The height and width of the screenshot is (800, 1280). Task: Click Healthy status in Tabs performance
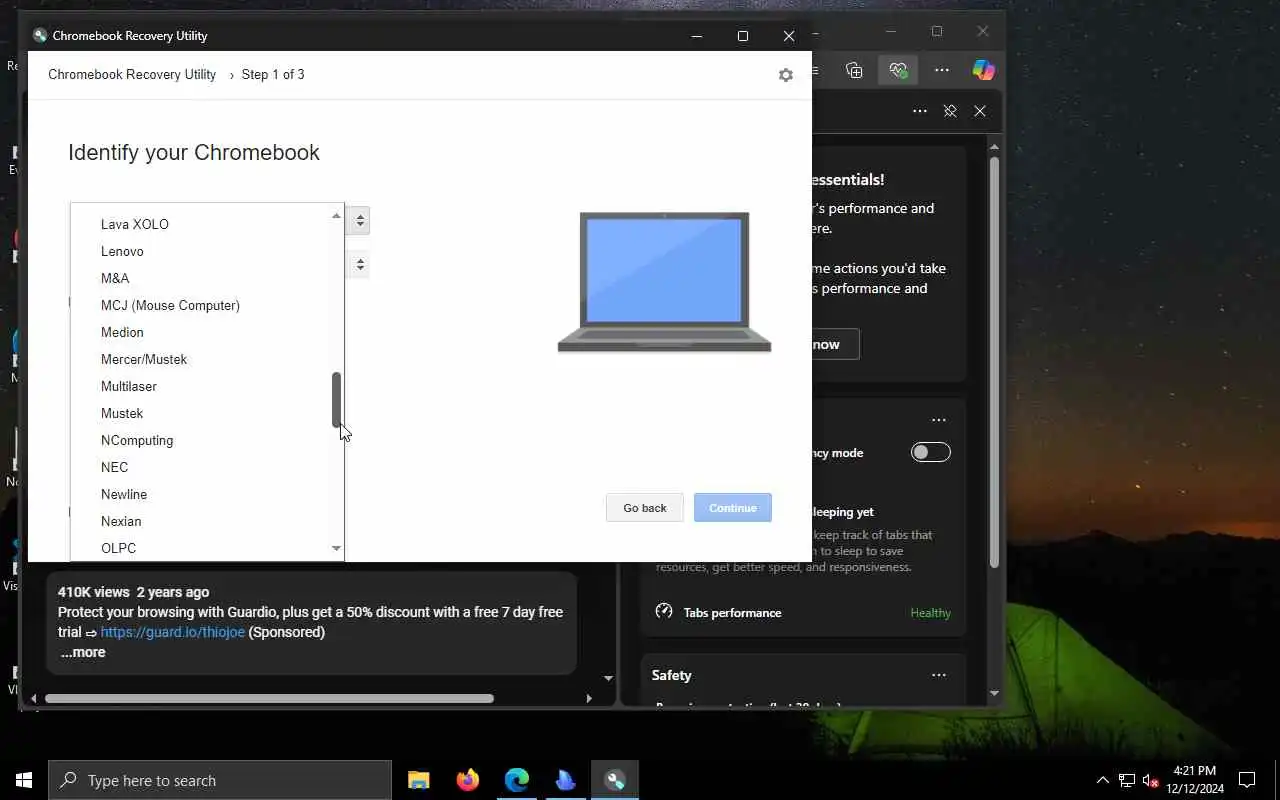pyautogui.click(x=930, y=612)
